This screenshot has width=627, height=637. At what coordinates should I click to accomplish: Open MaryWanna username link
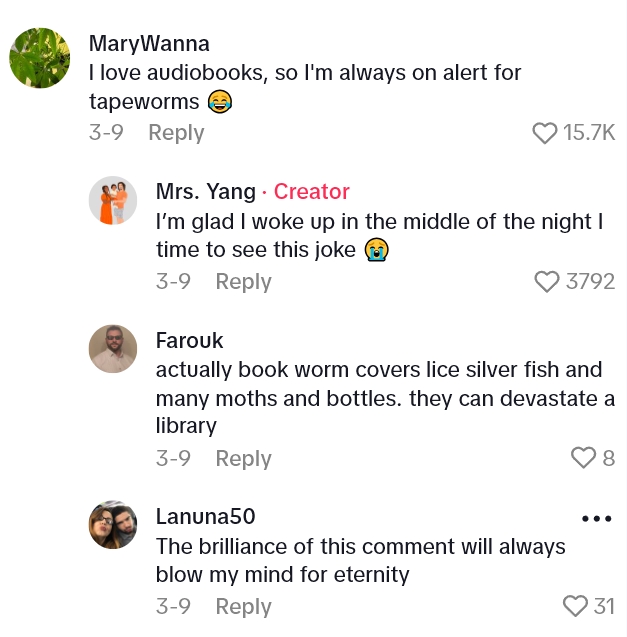tap(149, 44)
